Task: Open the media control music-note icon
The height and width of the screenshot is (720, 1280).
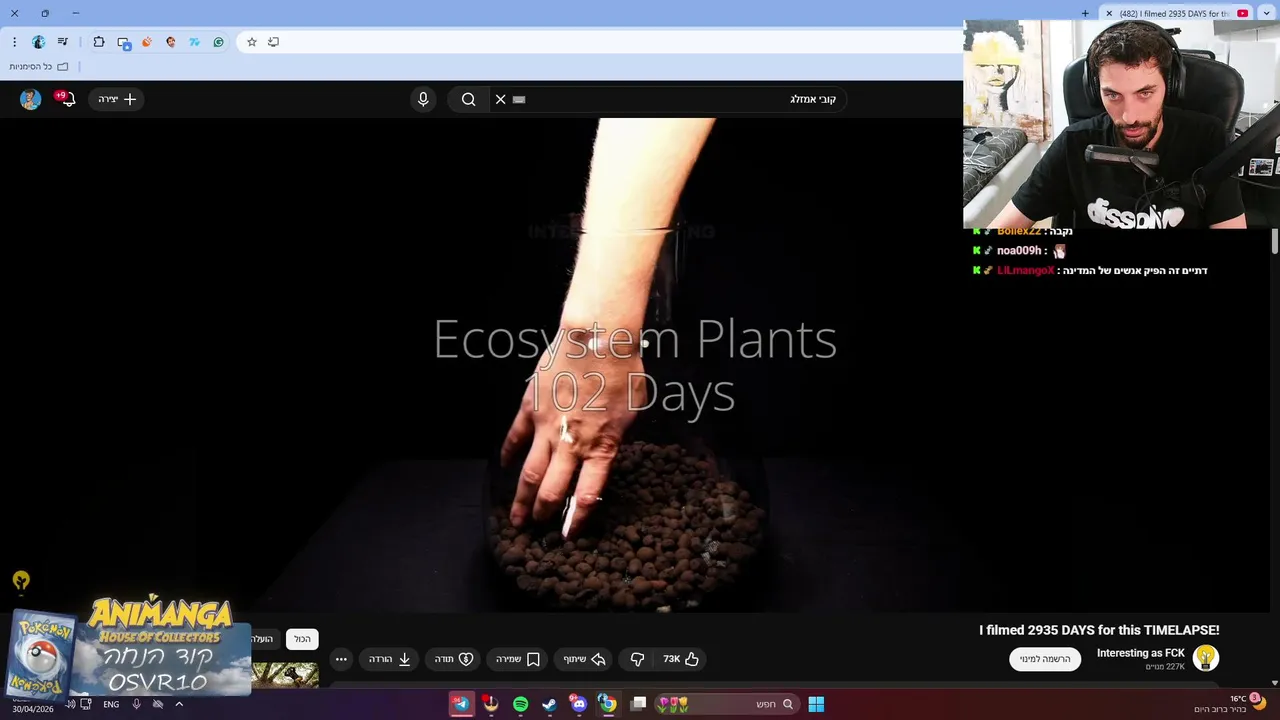Action: (x=63, y=42)
